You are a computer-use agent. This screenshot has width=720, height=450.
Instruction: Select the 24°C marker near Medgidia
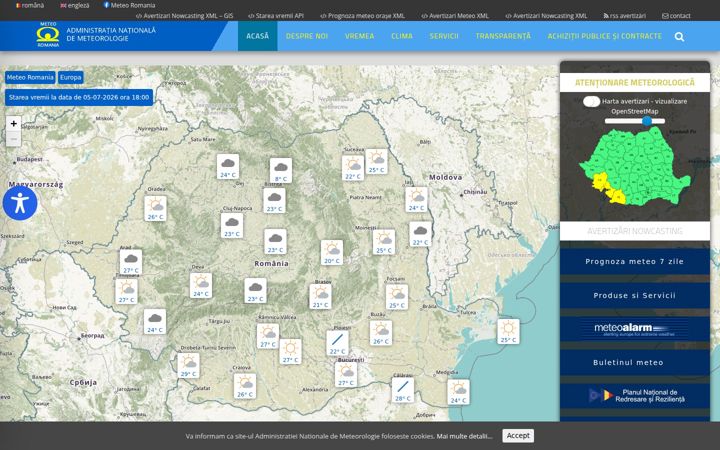click(458, 392)
